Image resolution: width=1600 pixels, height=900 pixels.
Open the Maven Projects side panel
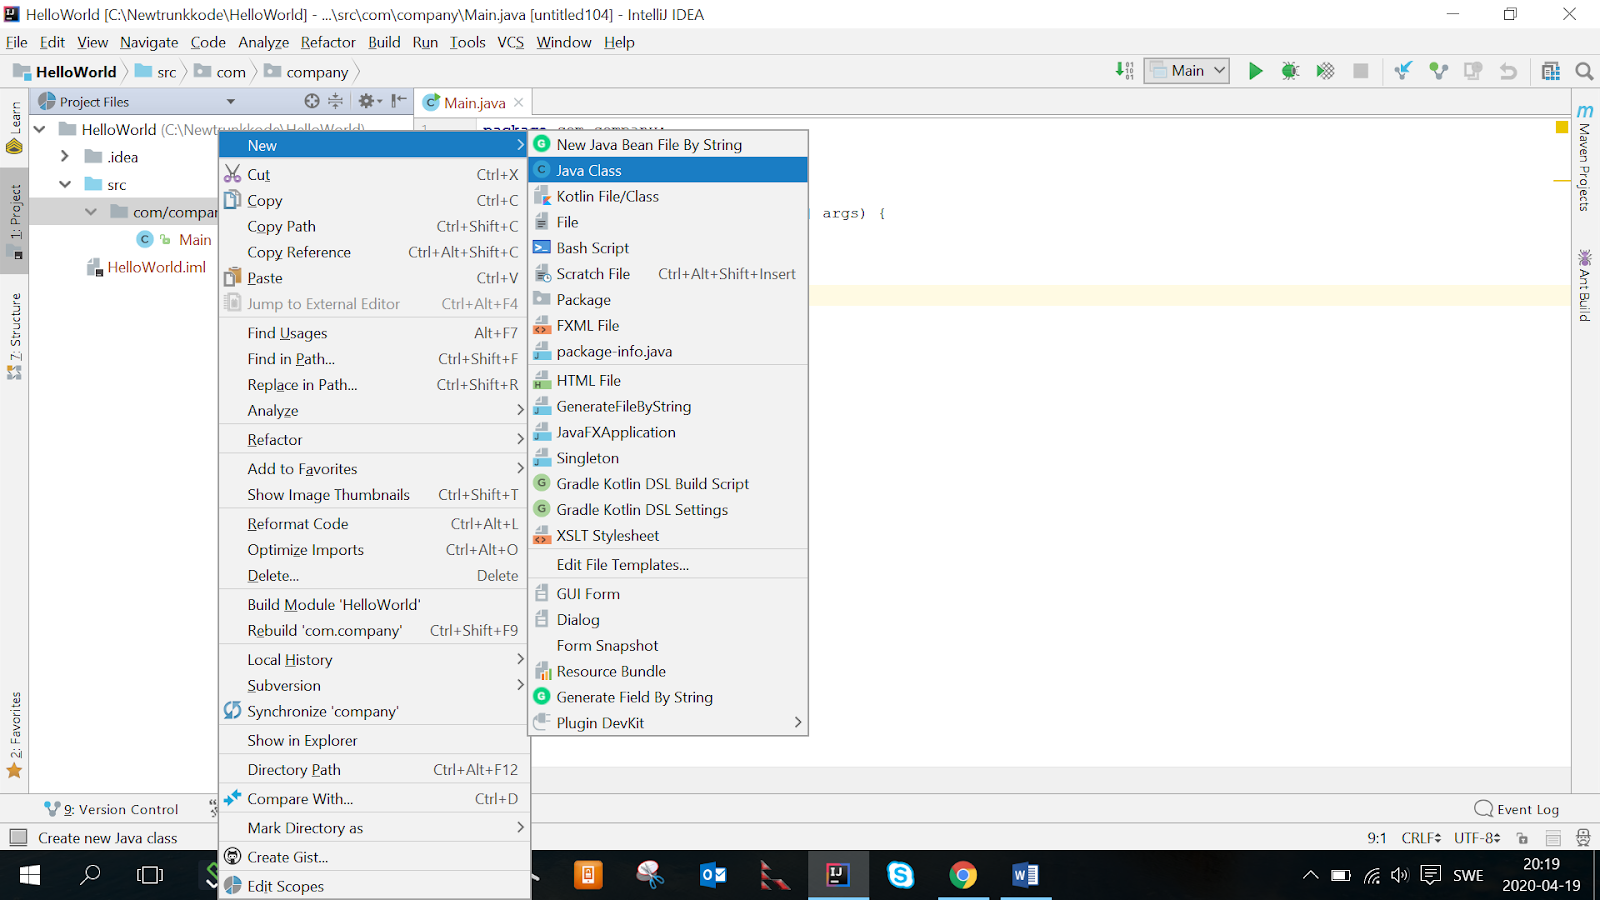point(1585,157)
